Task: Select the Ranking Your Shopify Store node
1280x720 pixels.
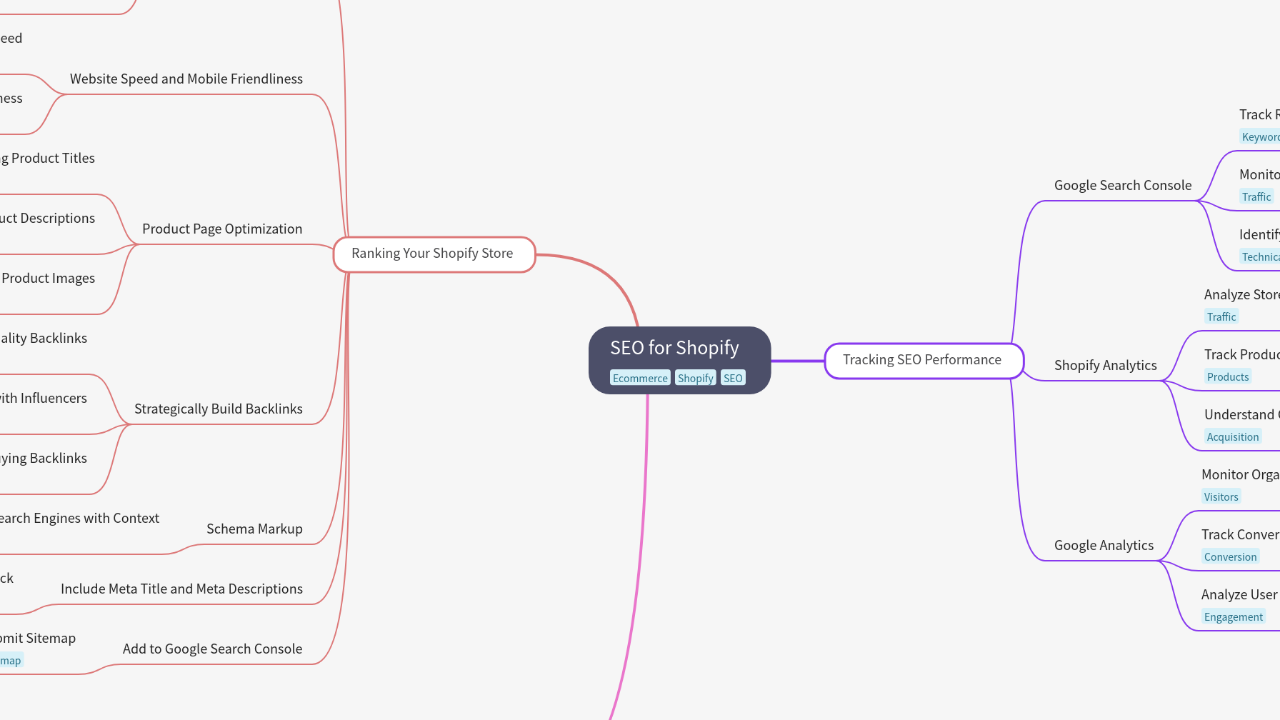Action: pos(434,254)
